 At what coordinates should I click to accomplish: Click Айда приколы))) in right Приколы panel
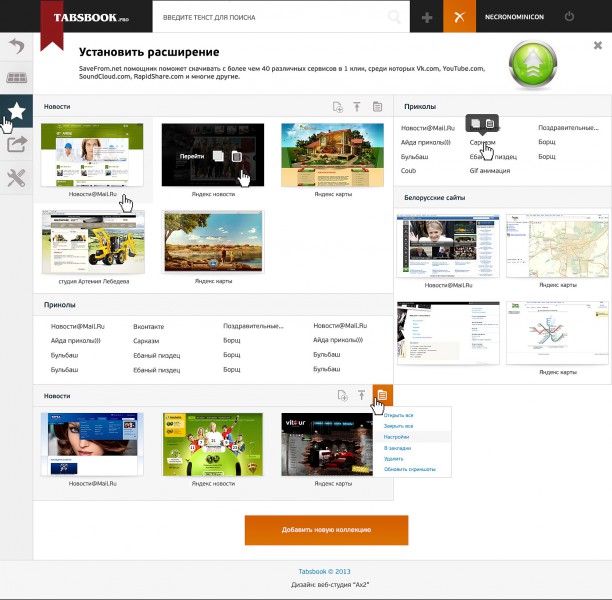[x=425, y=142]
